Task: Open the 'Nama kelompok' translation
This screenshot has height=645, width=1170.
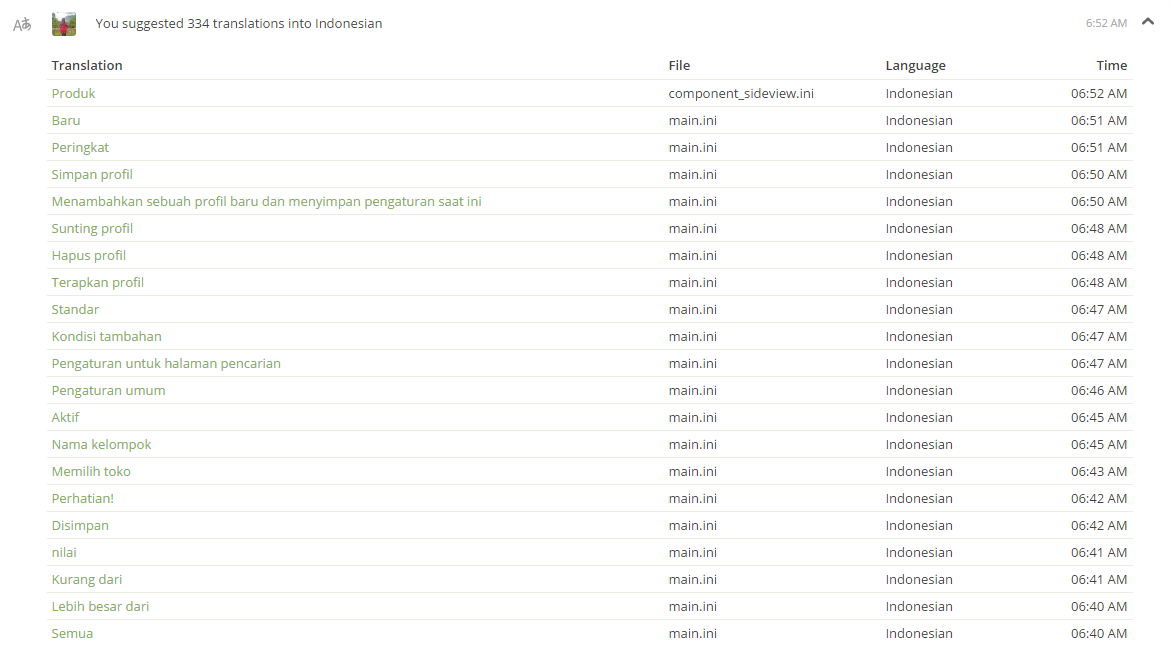Action: coord(101,444)
